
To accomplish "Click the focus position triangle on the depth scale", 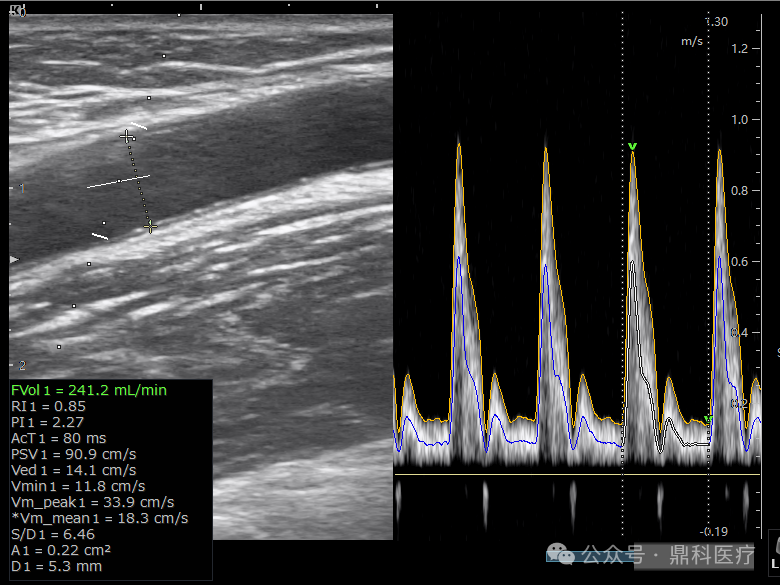I will [x=14, y=259].
